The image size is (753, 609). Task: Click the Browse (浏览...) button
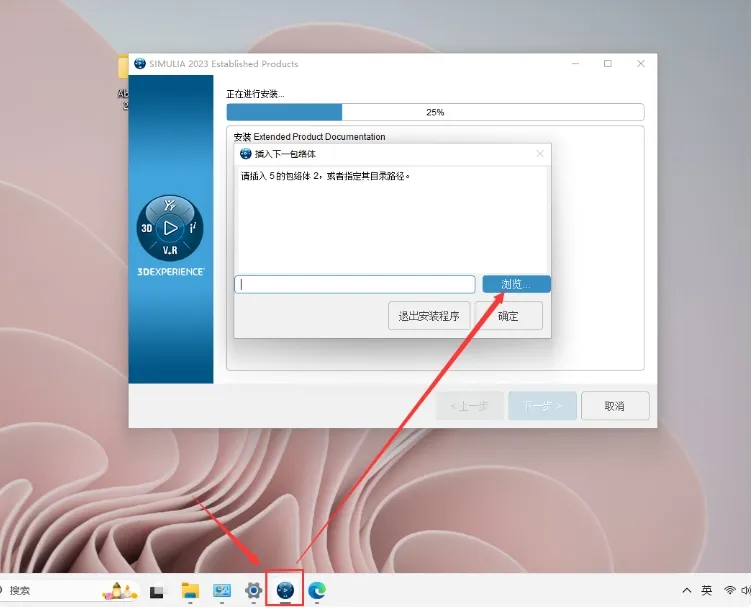(x=516, y=284)
